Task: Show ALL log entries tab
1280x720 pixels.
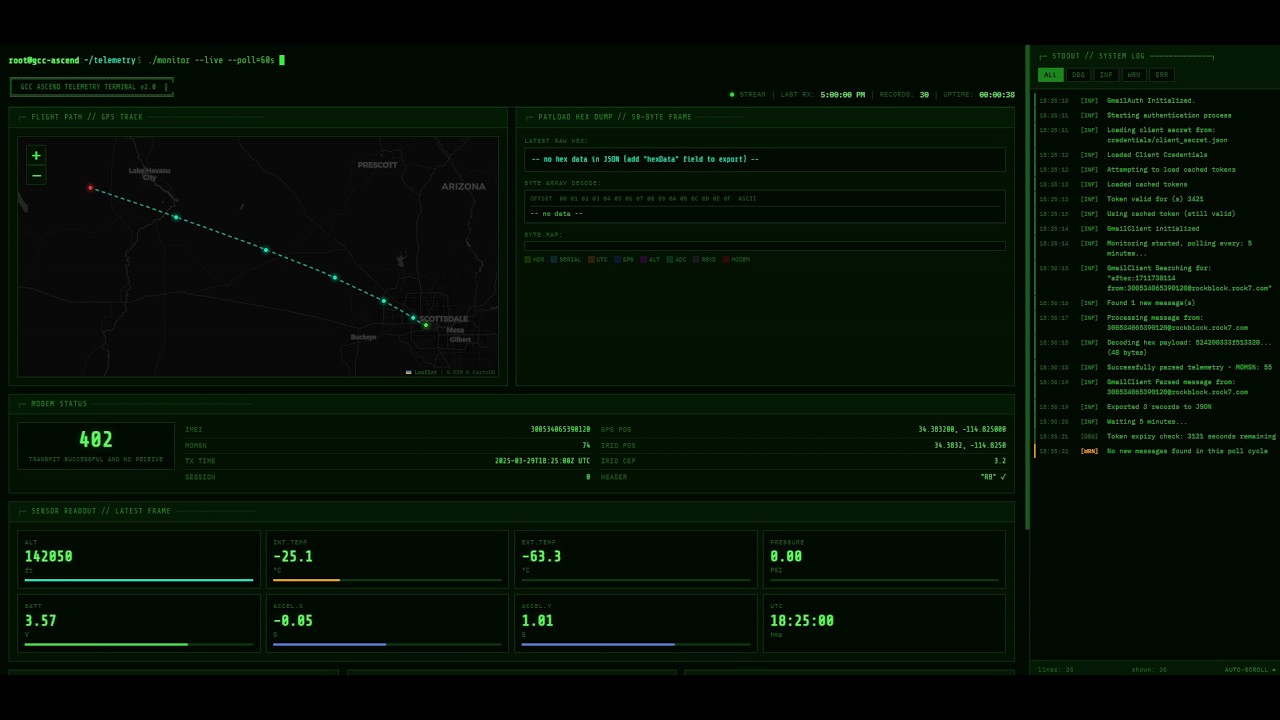Action: coord(1050,75)
